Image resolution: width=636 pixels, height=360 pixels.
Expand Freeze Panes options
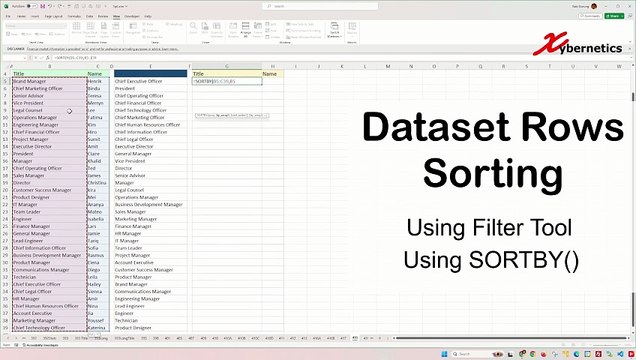click(x=258, y=29)
